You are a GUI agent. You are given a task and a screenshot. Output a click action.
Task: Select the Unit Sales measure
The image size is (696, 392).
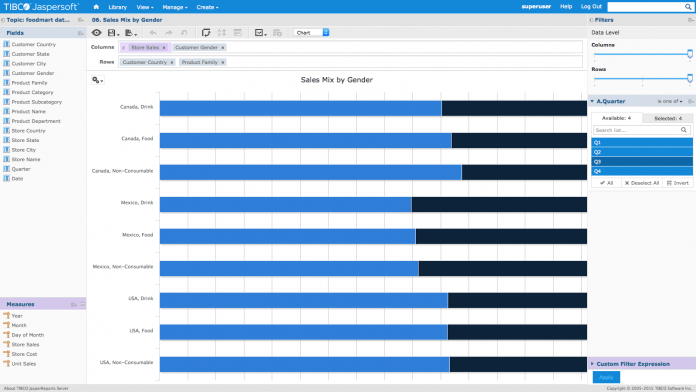[x=24, y=364]
